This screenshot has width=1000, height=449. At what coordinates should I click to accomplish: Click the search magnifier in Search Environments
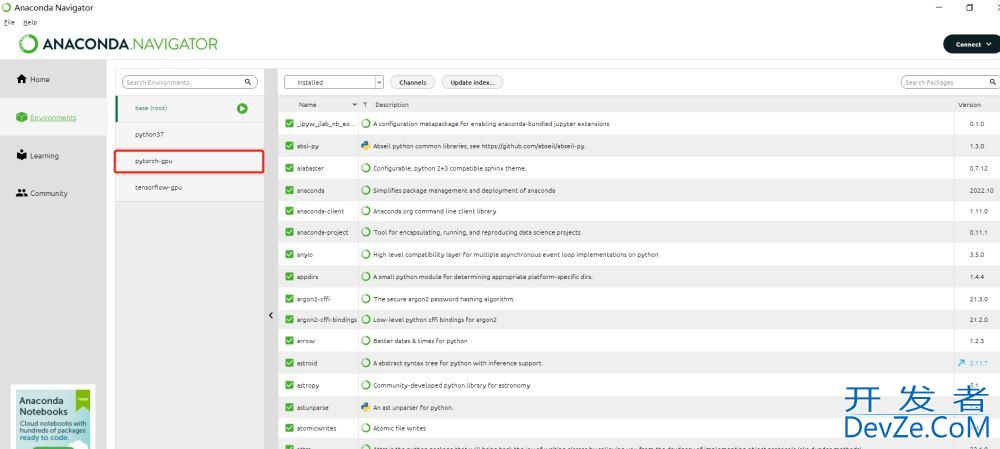[248, 82]
